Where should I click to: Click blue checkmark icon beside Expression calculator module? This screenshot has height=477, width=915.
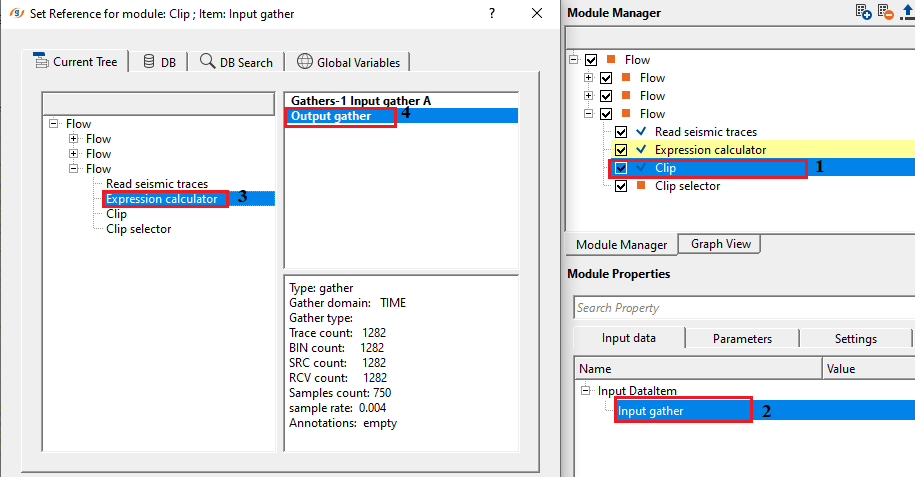click(x=641, y=150)
